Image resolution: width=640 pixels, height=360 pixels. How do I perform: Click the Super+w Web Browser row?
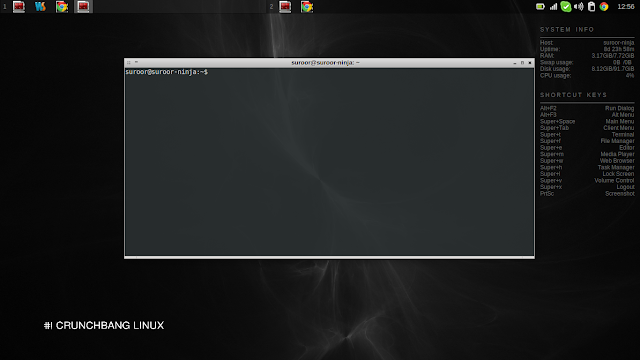point(587,161)
